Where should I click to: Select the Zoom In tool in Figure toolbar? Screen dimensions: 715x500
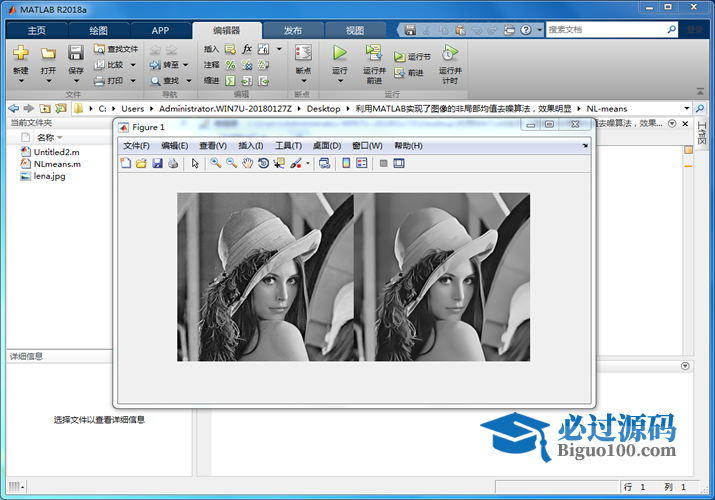pos(216,163)
